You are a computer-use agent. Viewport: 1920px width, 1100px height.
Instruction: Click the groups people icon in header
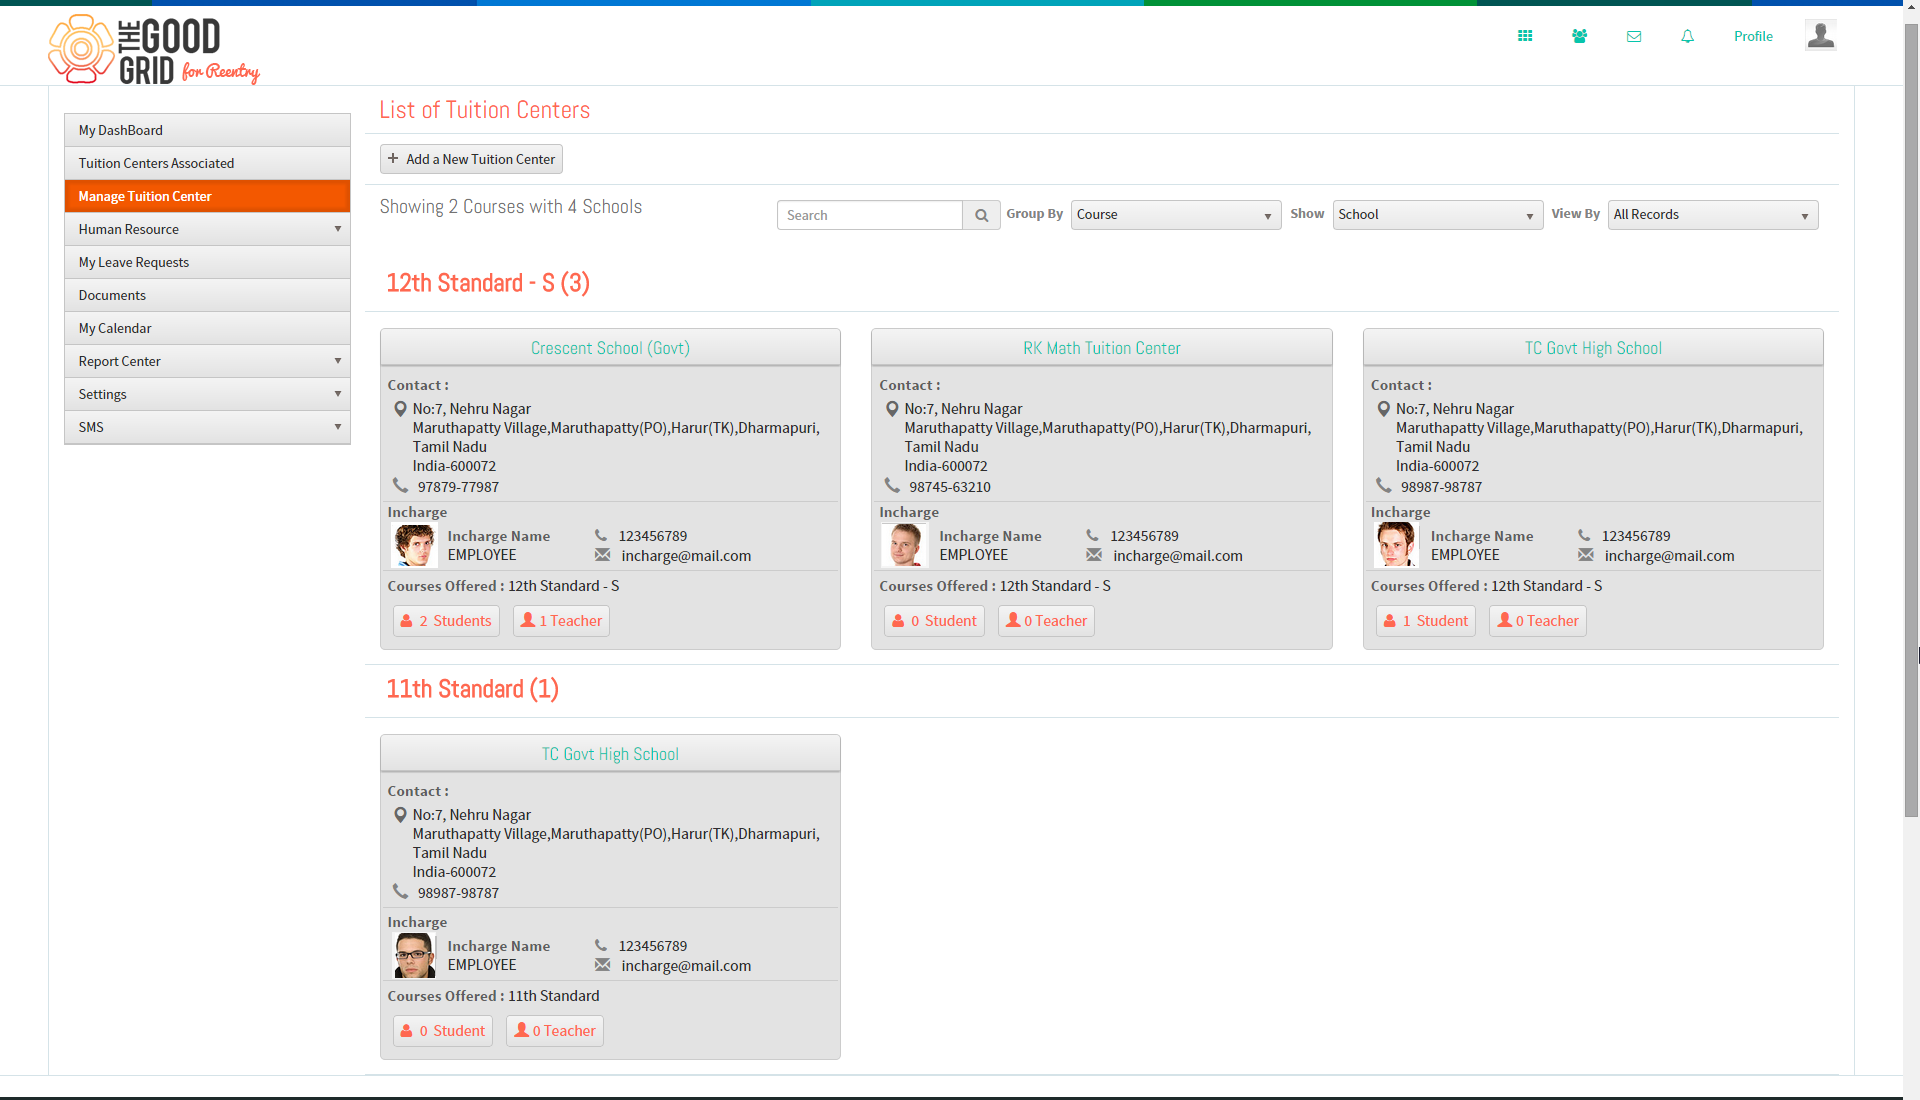[1579, 36]
